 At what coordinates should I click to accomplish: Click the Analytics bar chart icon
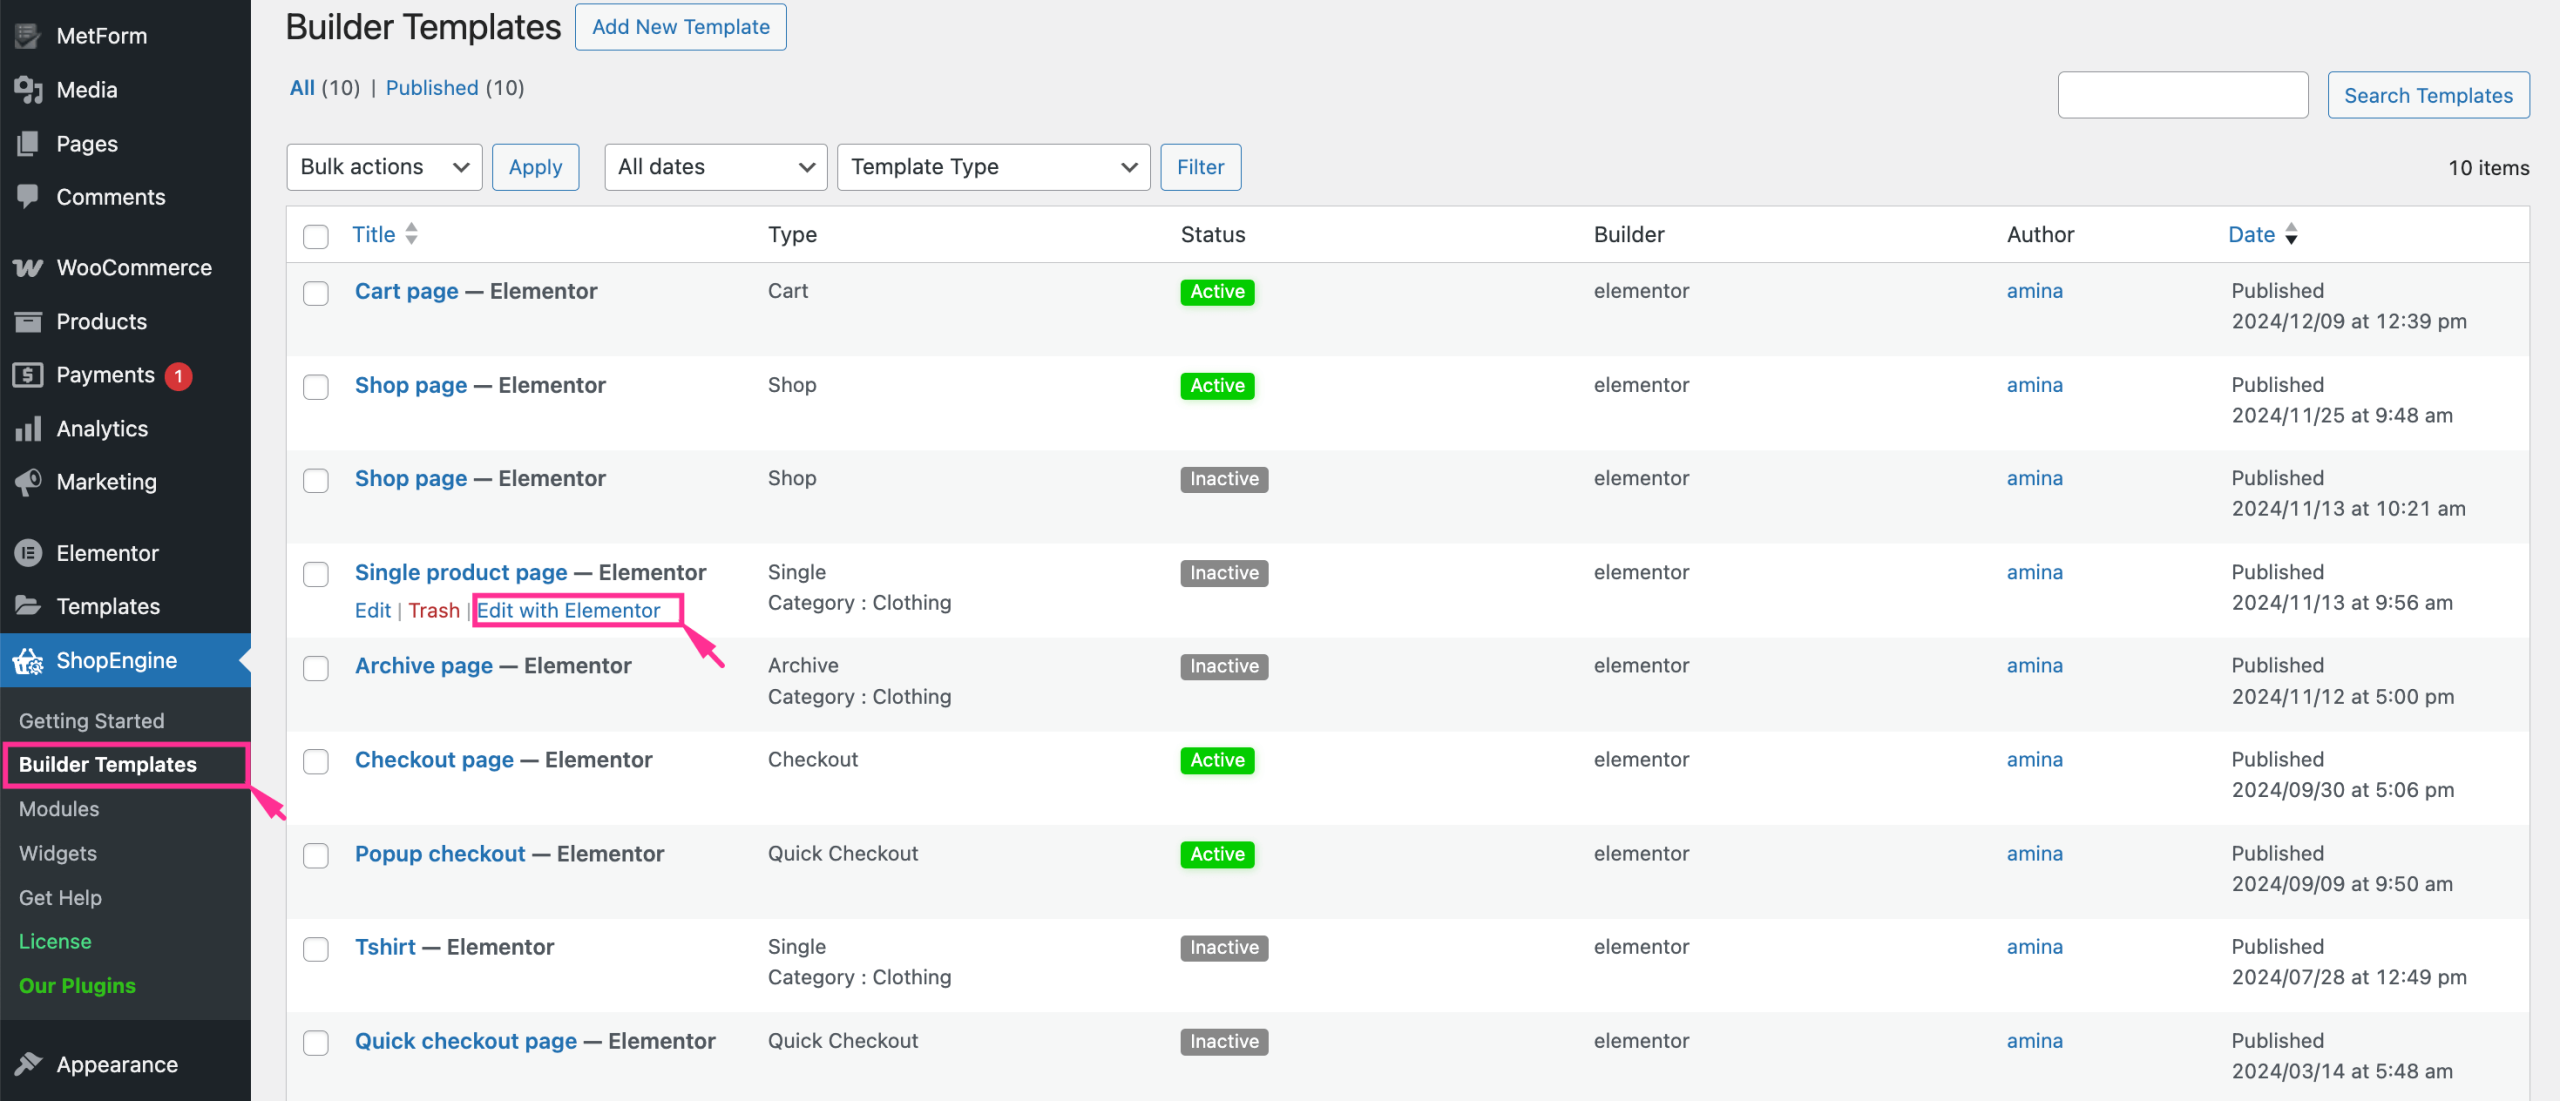point(28,429)
